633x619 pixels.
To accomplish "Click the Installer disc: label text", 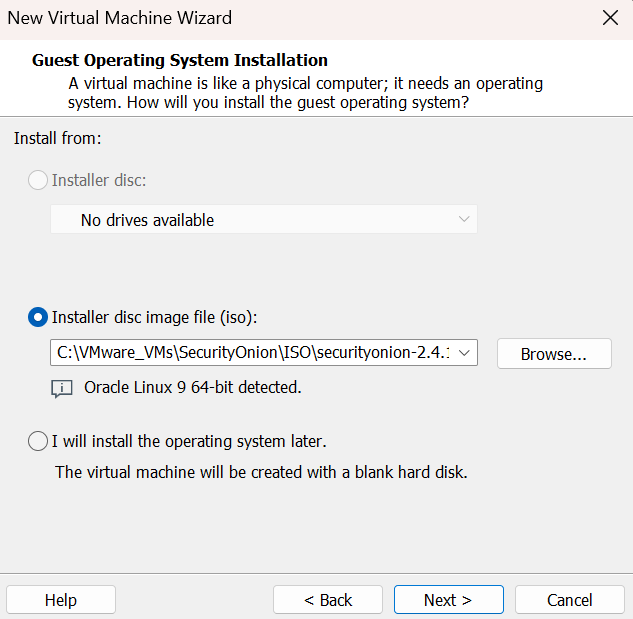I will [x=99, y=180].
